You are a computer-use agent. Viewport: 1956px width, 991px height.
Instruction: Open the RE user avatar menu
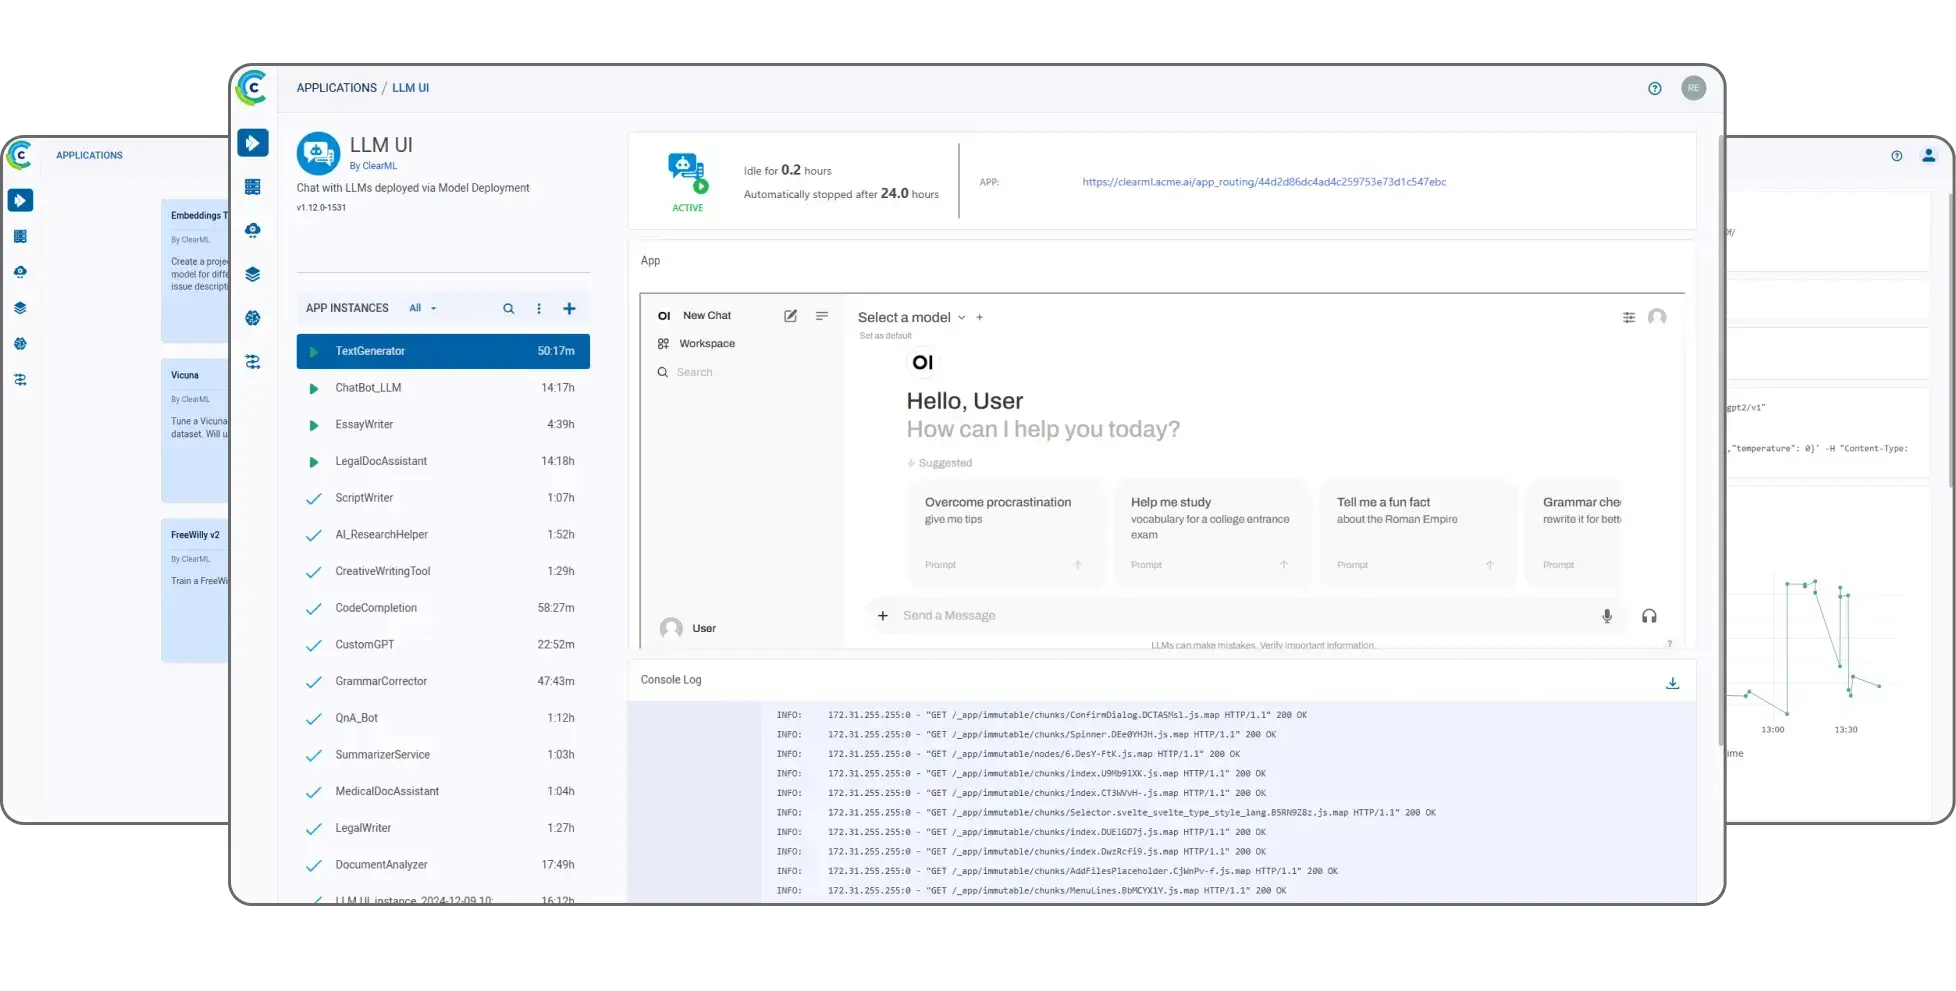(1693, 88)
